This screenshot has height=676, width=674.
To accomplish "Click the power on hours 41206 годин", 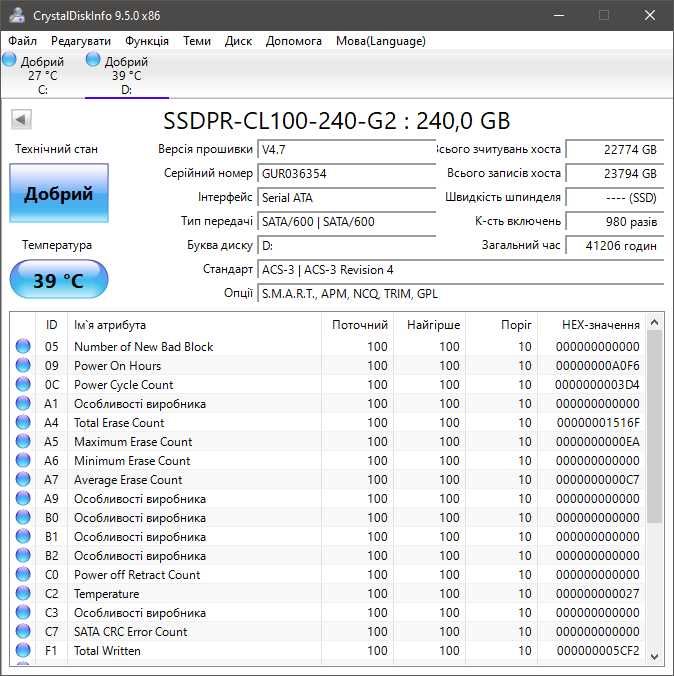I will pos(614,246).
